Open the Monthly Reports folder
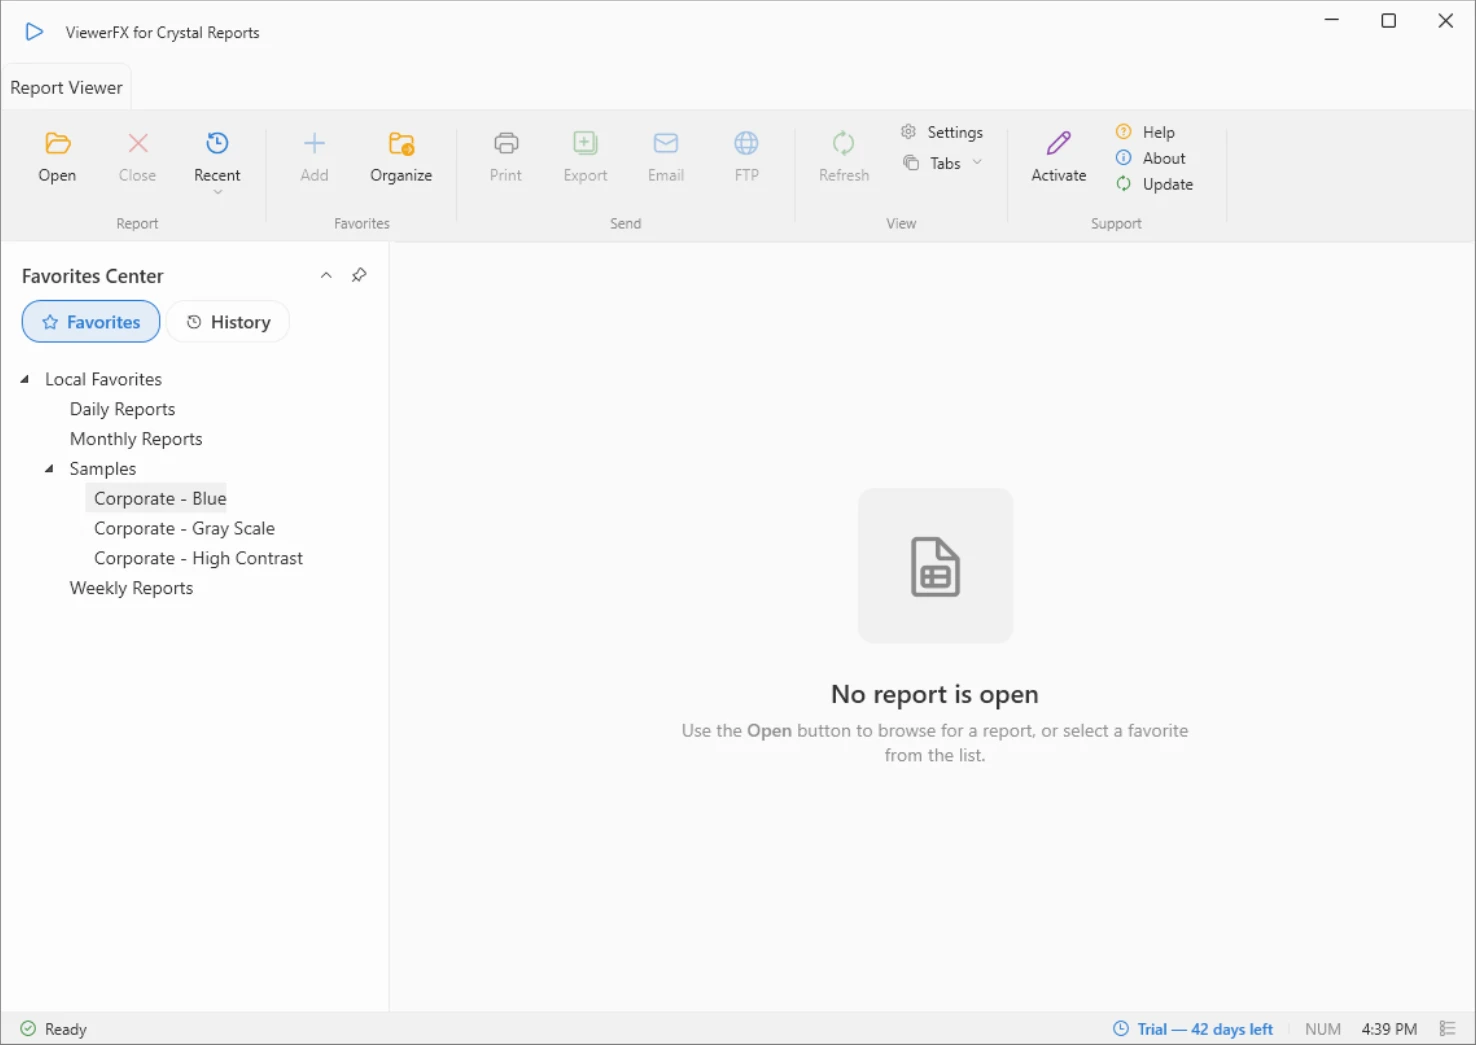1476x1045 pixels. tap(136, 439)
